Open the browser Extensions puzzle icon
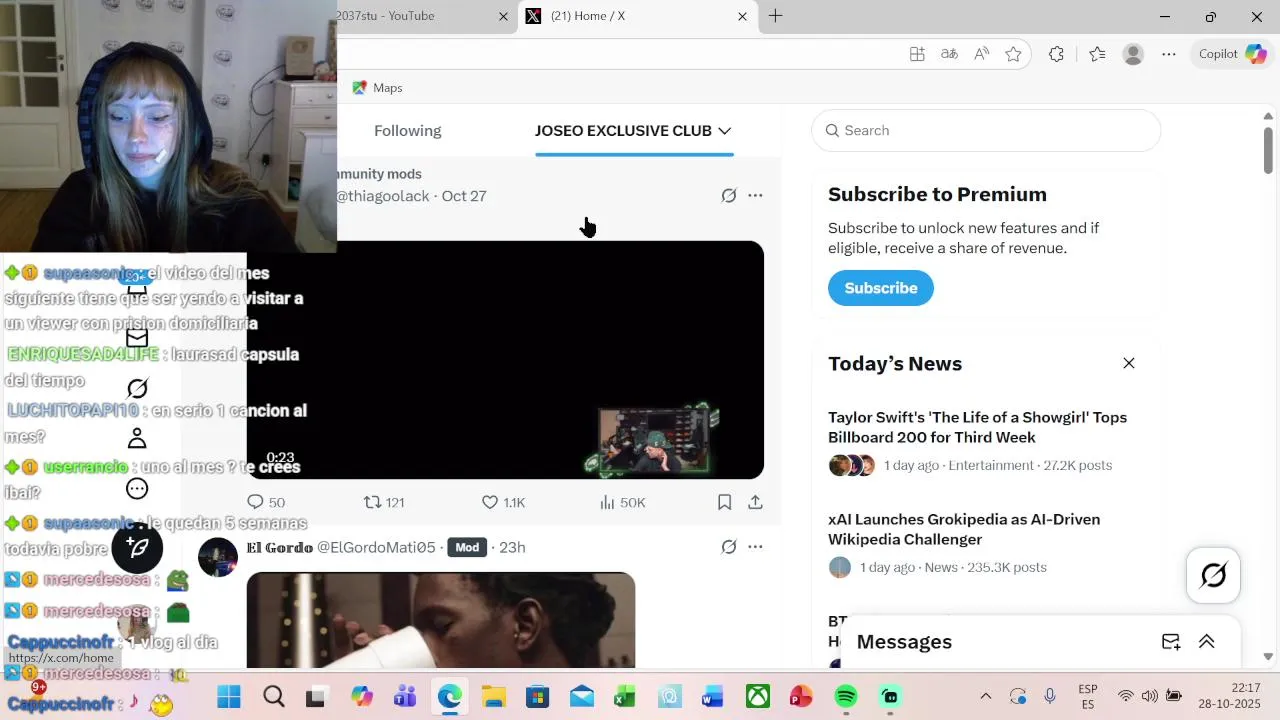The width and height of the screenshot is (1280, 720). click(1056, 54)
